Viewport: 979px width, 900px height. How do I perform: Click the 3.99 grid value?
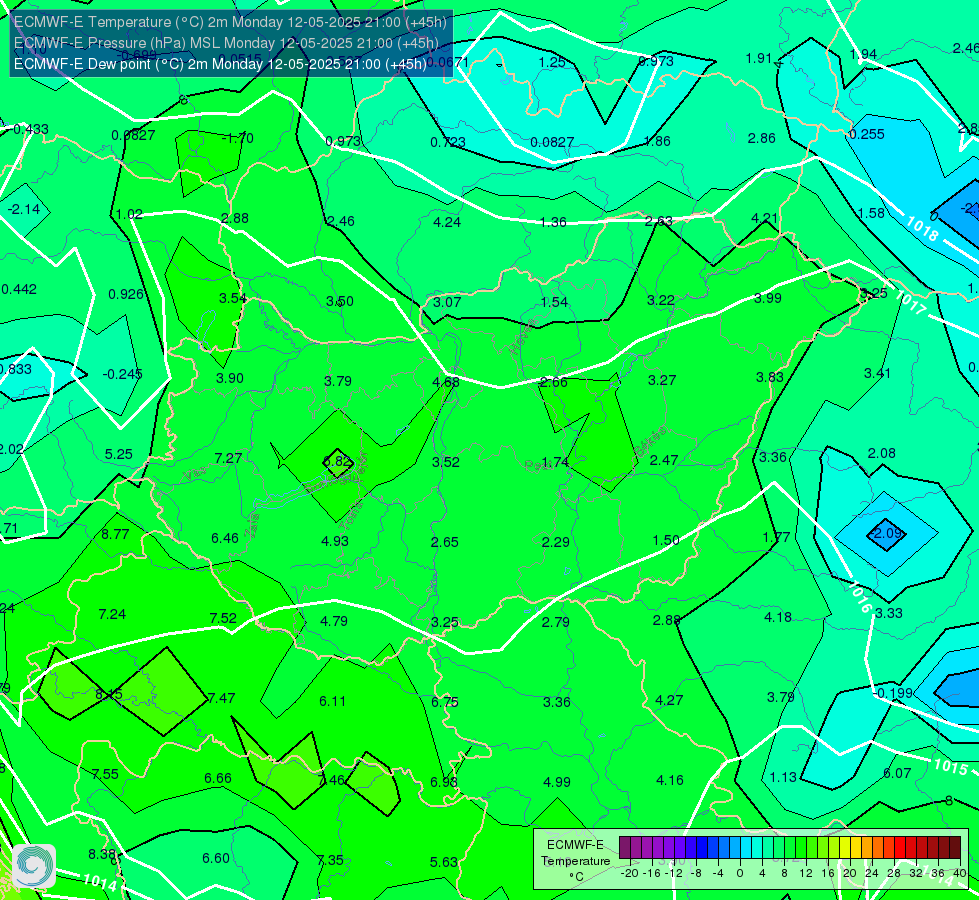768,298
